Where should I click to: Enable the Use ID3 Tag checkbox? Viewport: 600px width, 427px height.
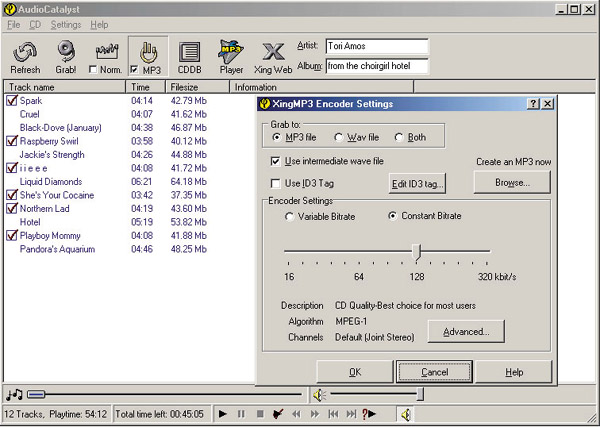click(x=275, y=184)
